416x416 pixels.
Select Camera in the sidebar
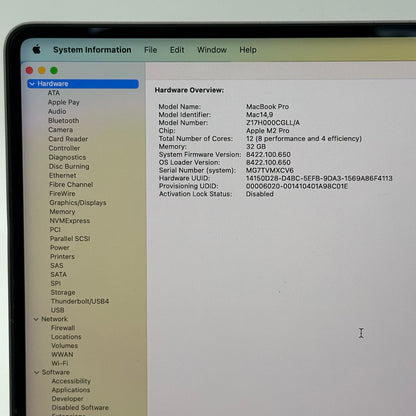tap(60, 130)
